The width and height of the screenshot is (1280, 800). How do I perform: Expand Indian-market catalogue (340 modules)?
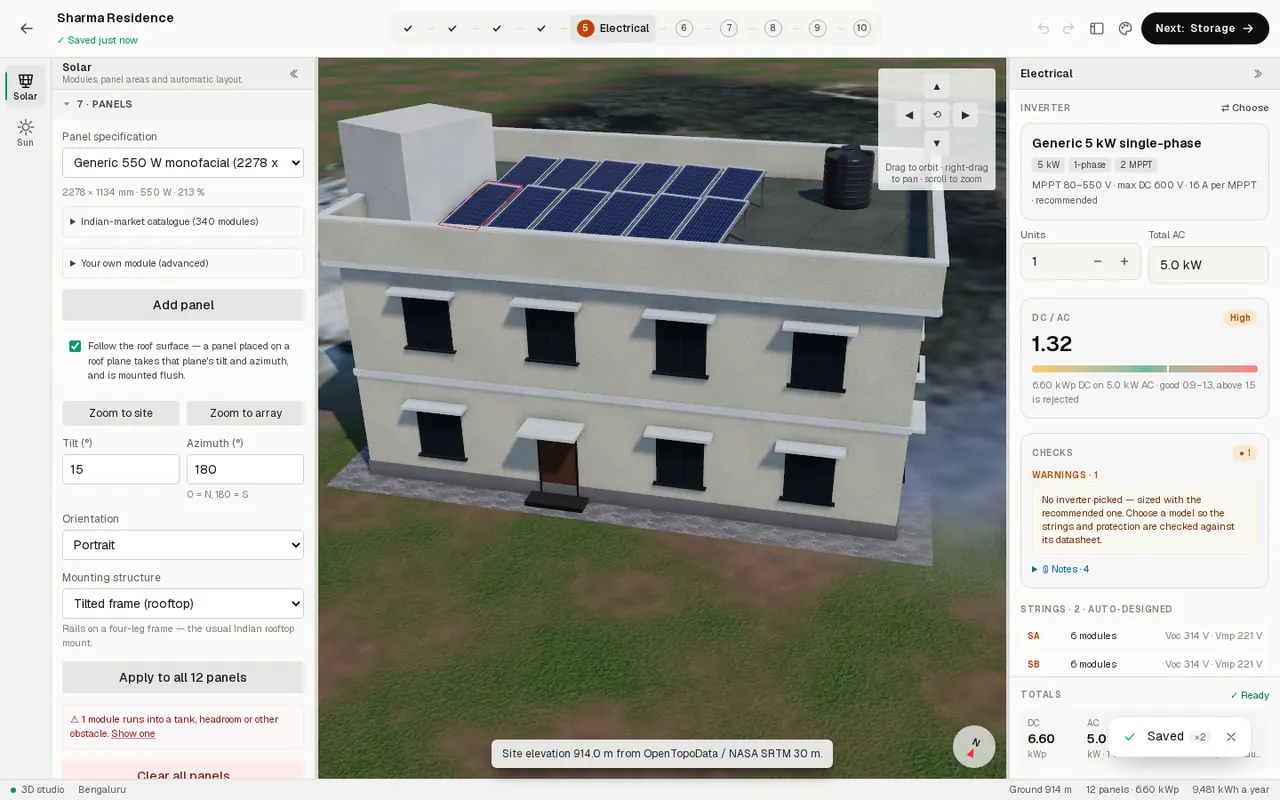183,221
